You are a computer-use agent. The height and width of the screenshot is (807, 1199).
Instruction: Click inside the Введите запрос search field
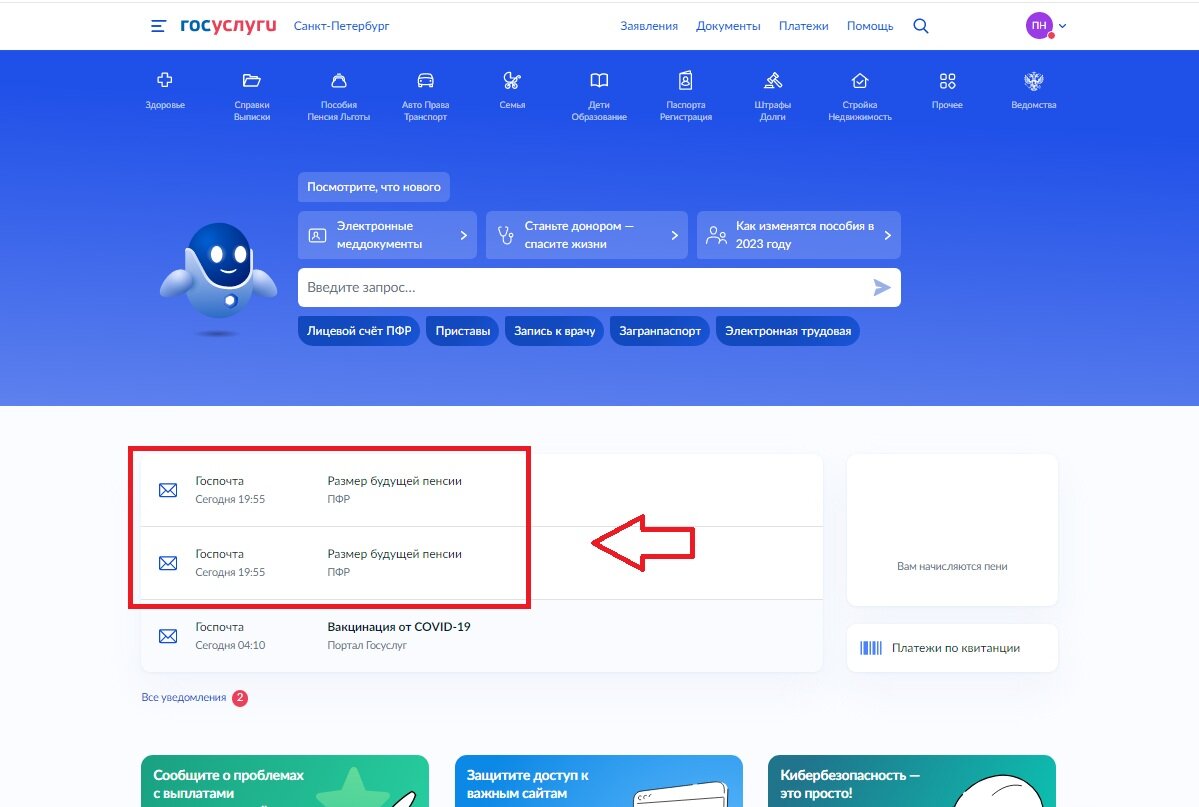[x=500, y=287]
